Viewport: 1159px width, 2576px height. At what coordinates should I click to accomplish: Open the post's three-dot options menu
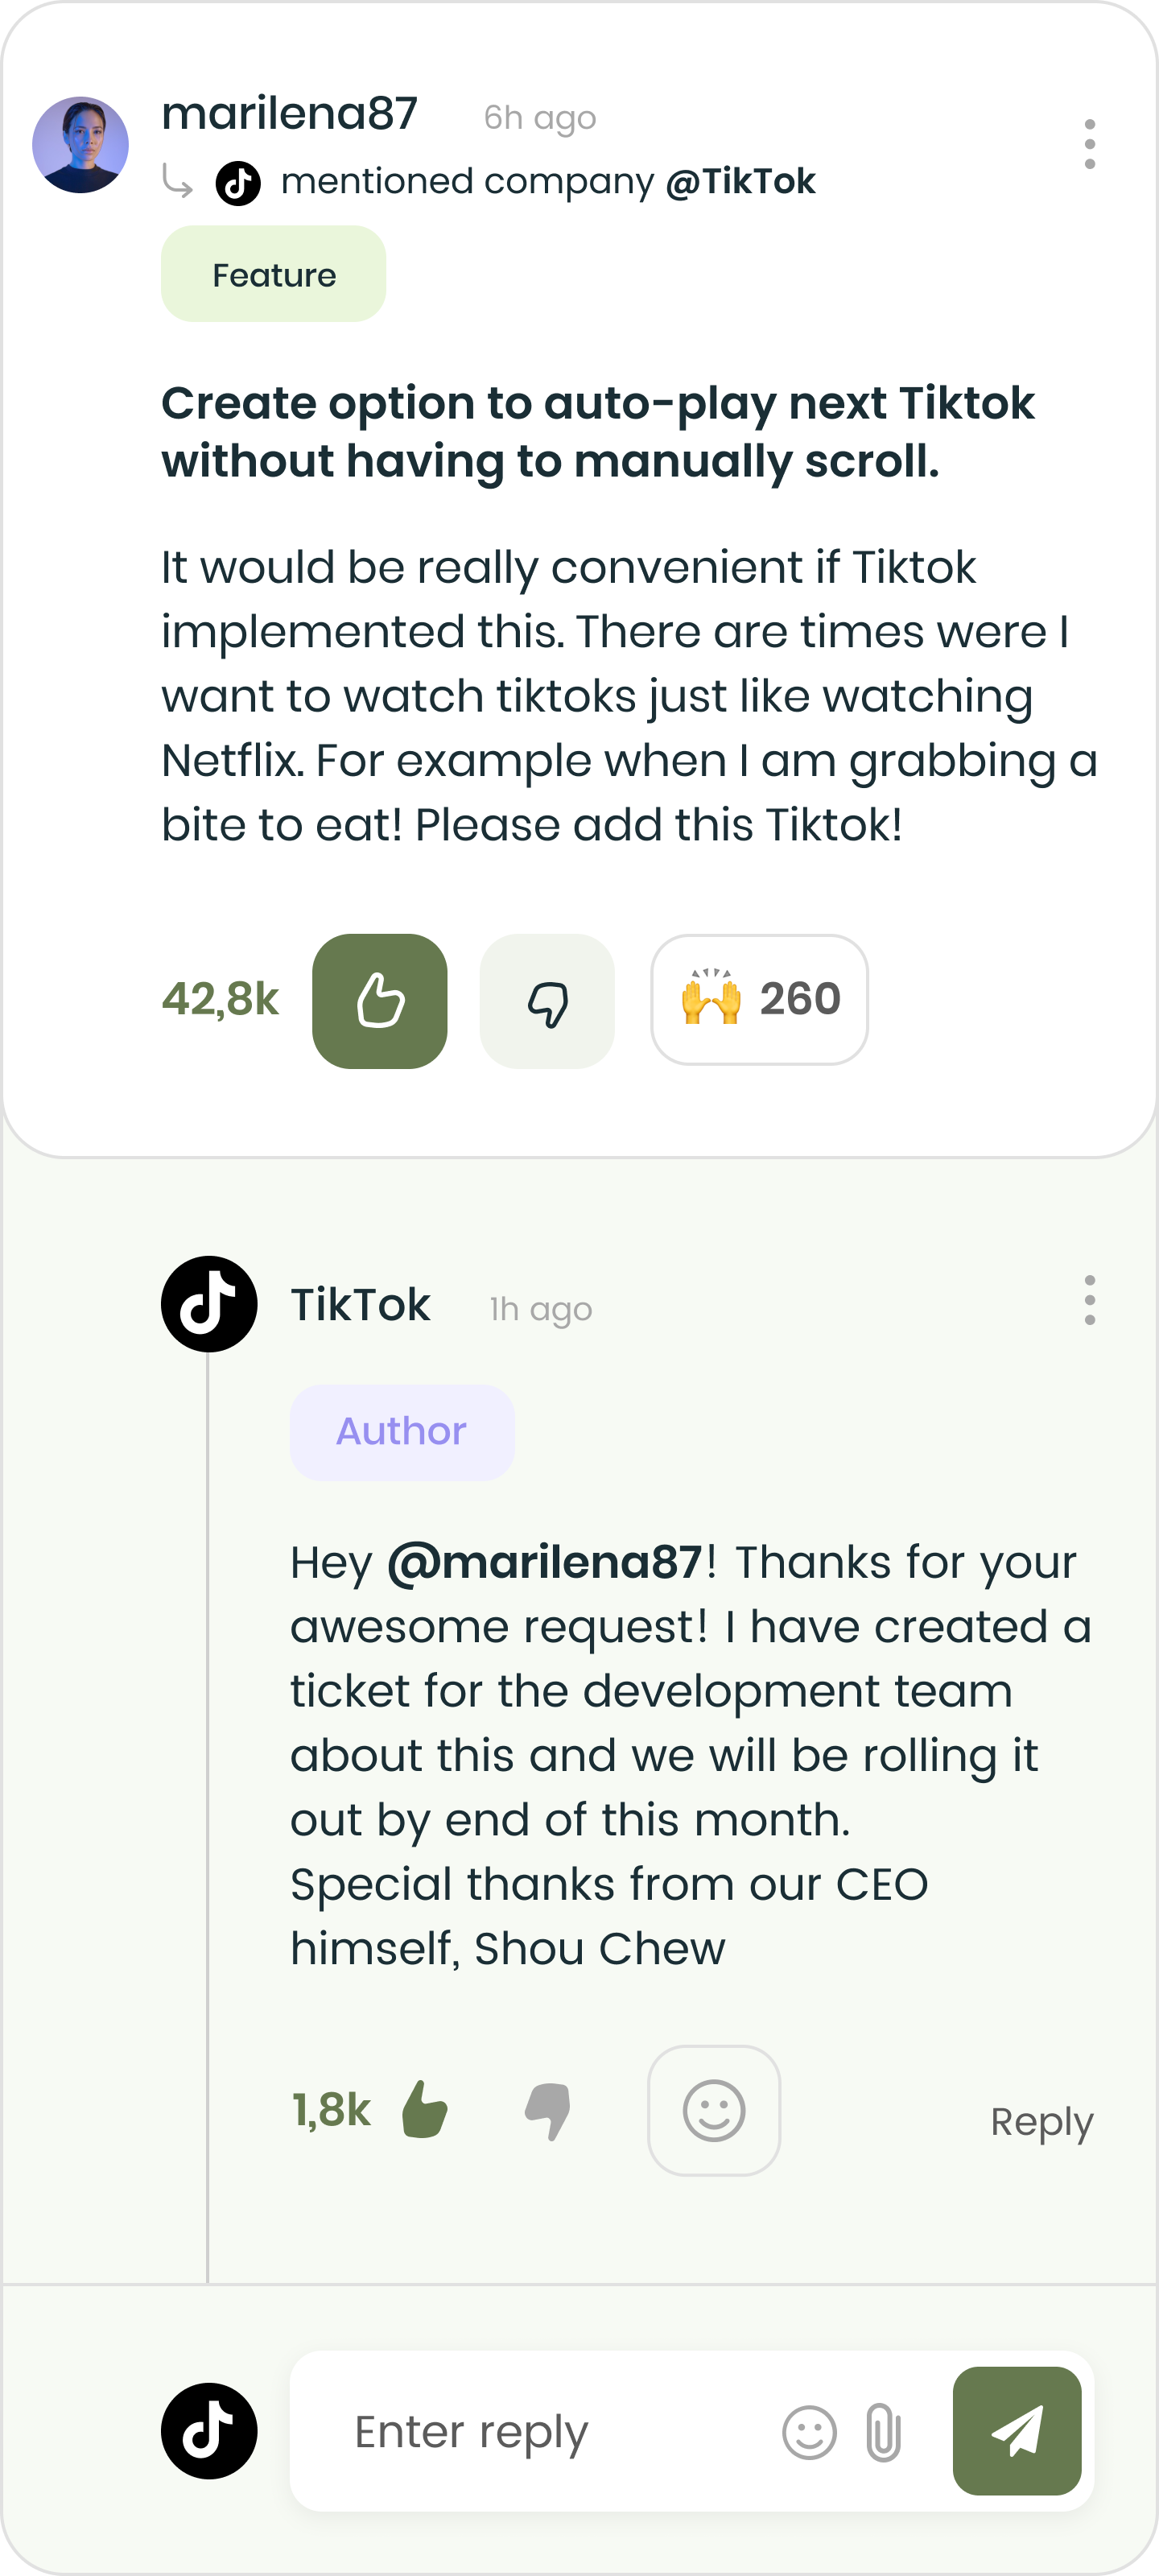point(1089,144)
